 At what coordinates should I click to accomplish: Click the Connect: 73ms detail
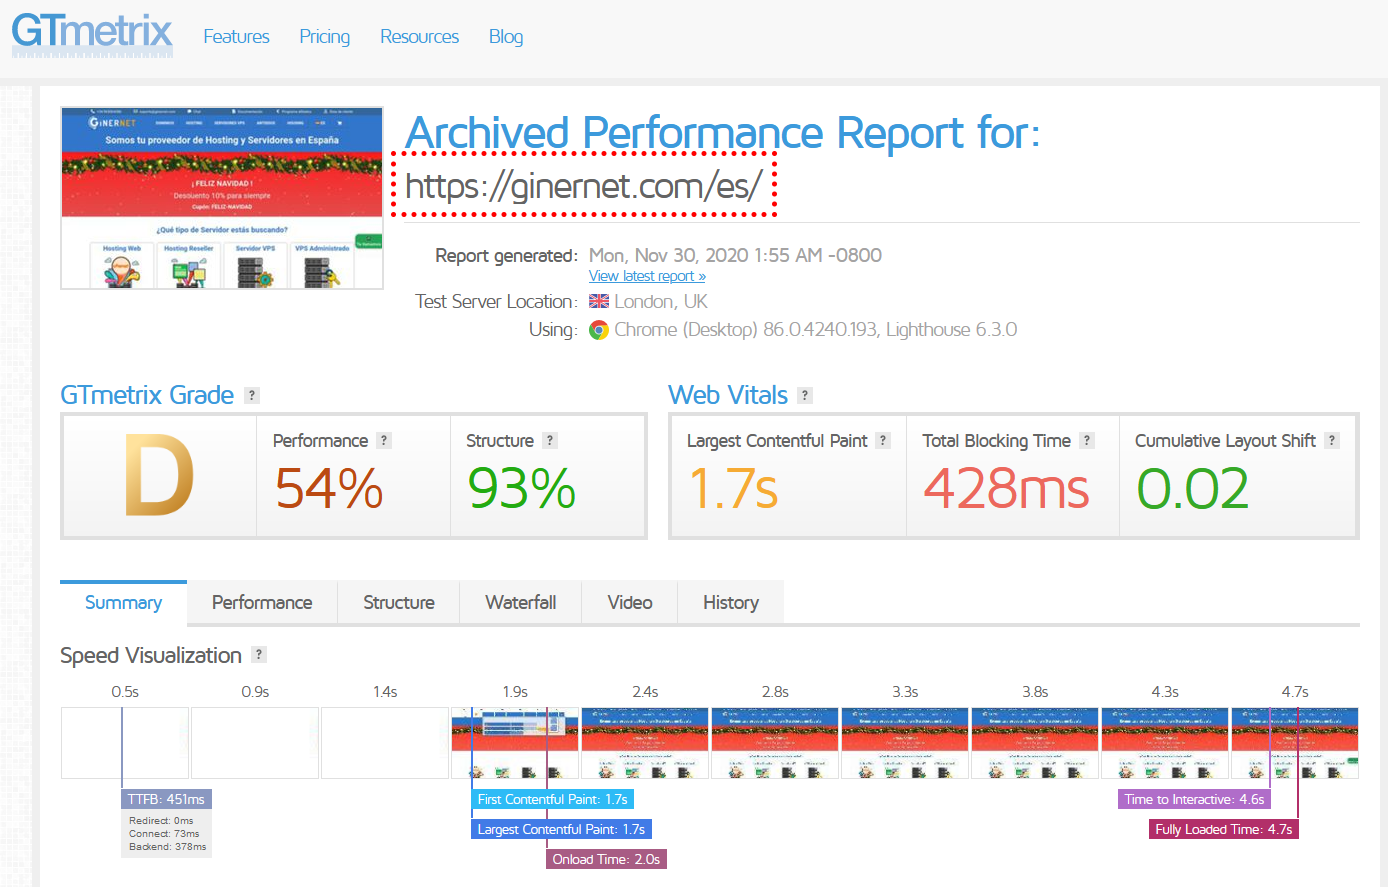pos(164,834)
